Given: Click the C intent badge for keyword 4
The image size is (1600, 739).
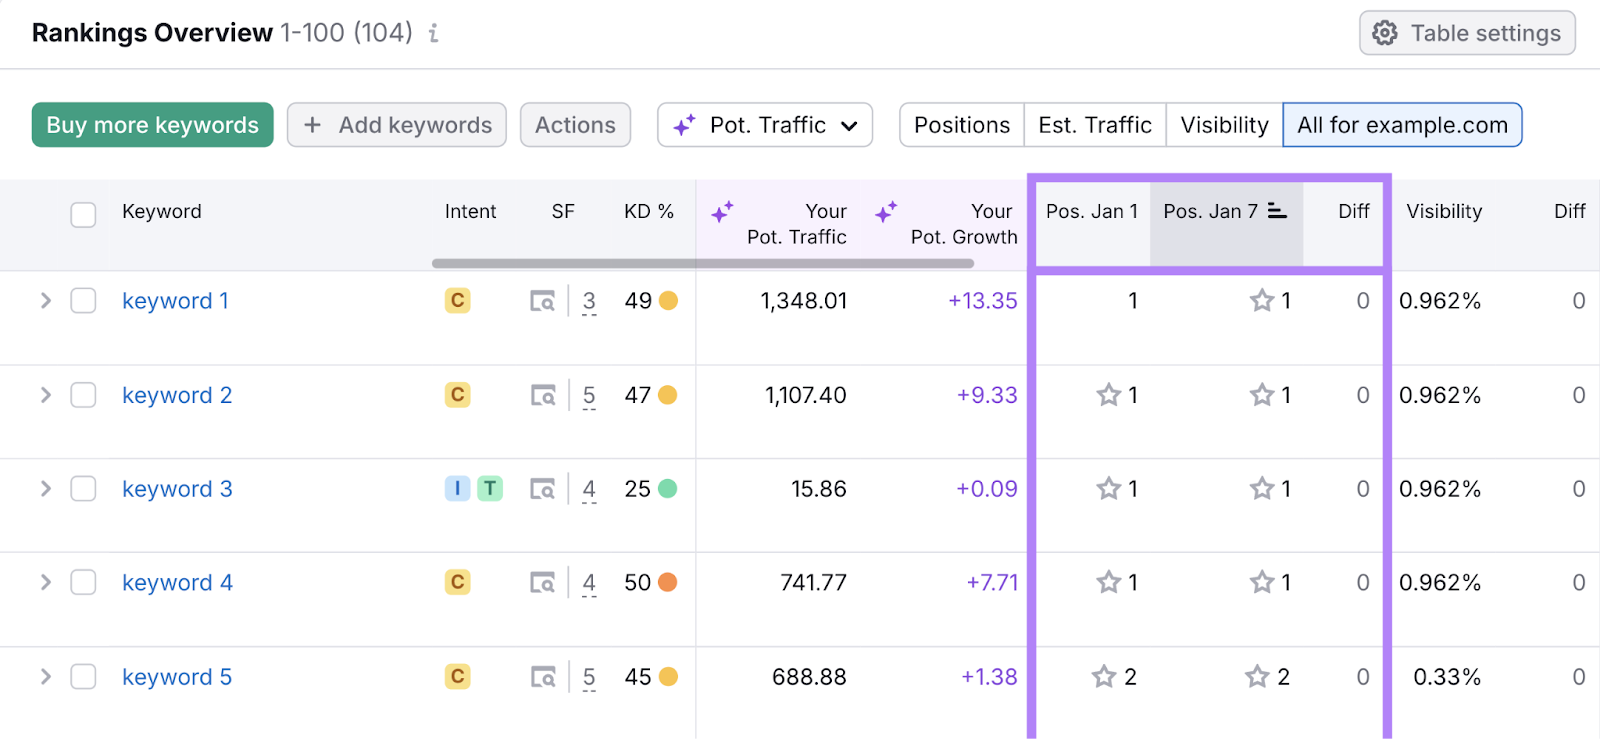Looking at the screenshot, I should 457,582.
